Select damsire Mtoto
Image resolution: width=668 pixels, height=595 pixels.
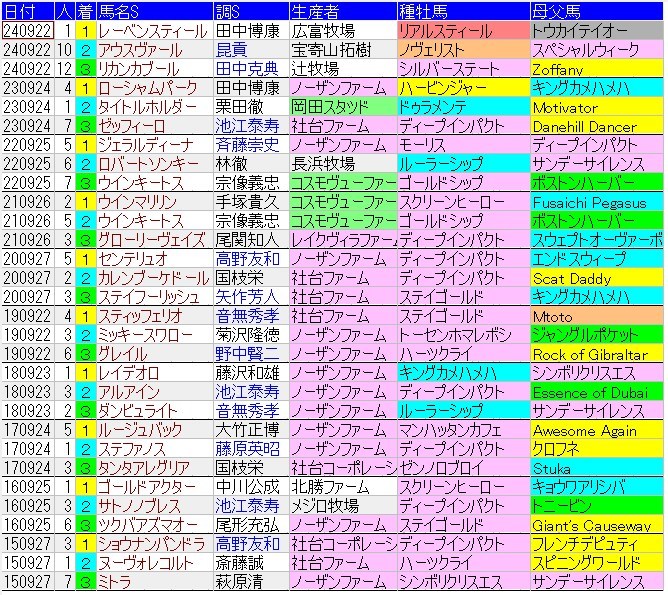(x=597, y=316)
